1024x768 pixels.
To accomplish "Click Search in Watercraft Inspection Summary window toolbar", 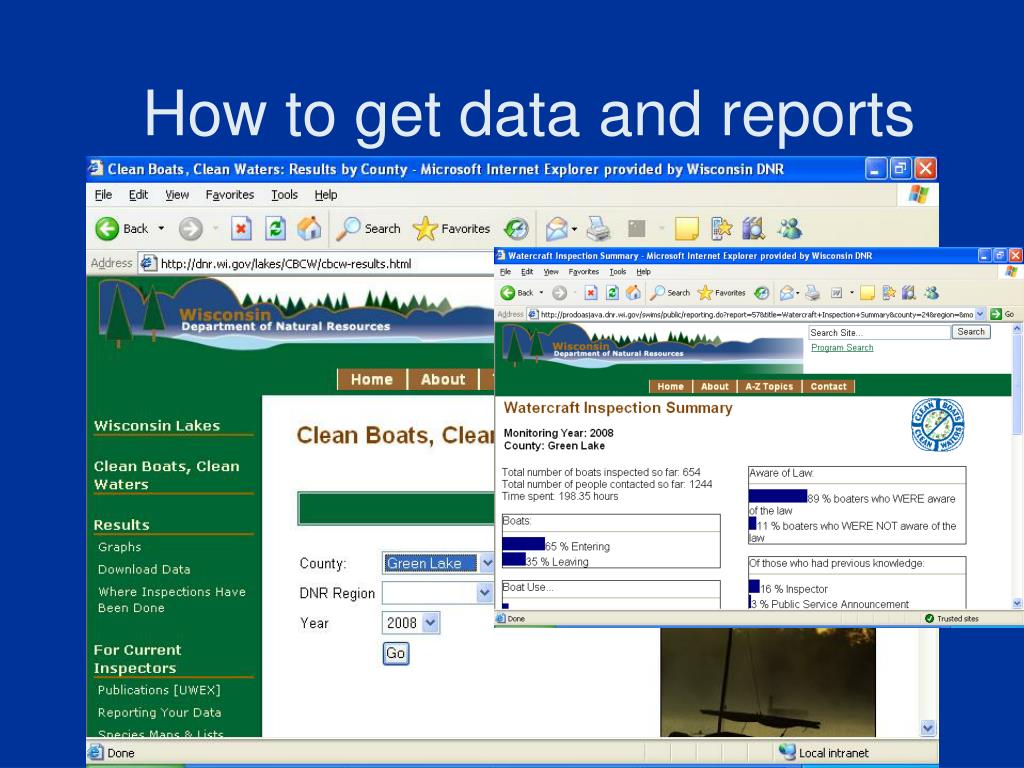I will [670, 293].
